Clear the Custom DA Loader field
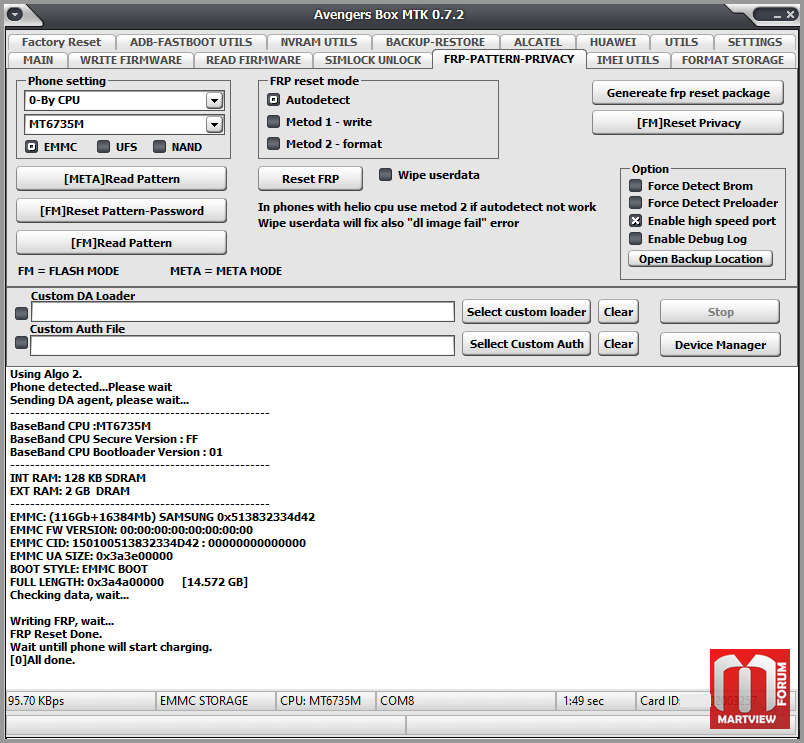 coord(618,312)
